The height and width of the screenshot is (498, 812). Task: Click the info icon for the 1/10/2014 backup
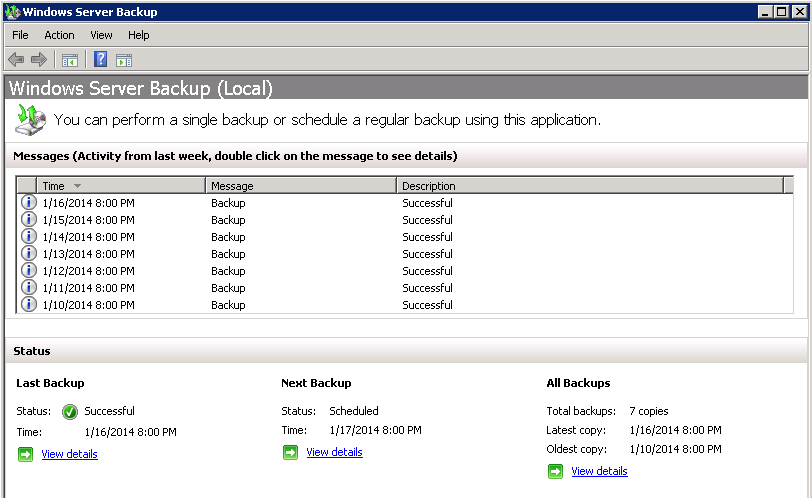(28, 304)
